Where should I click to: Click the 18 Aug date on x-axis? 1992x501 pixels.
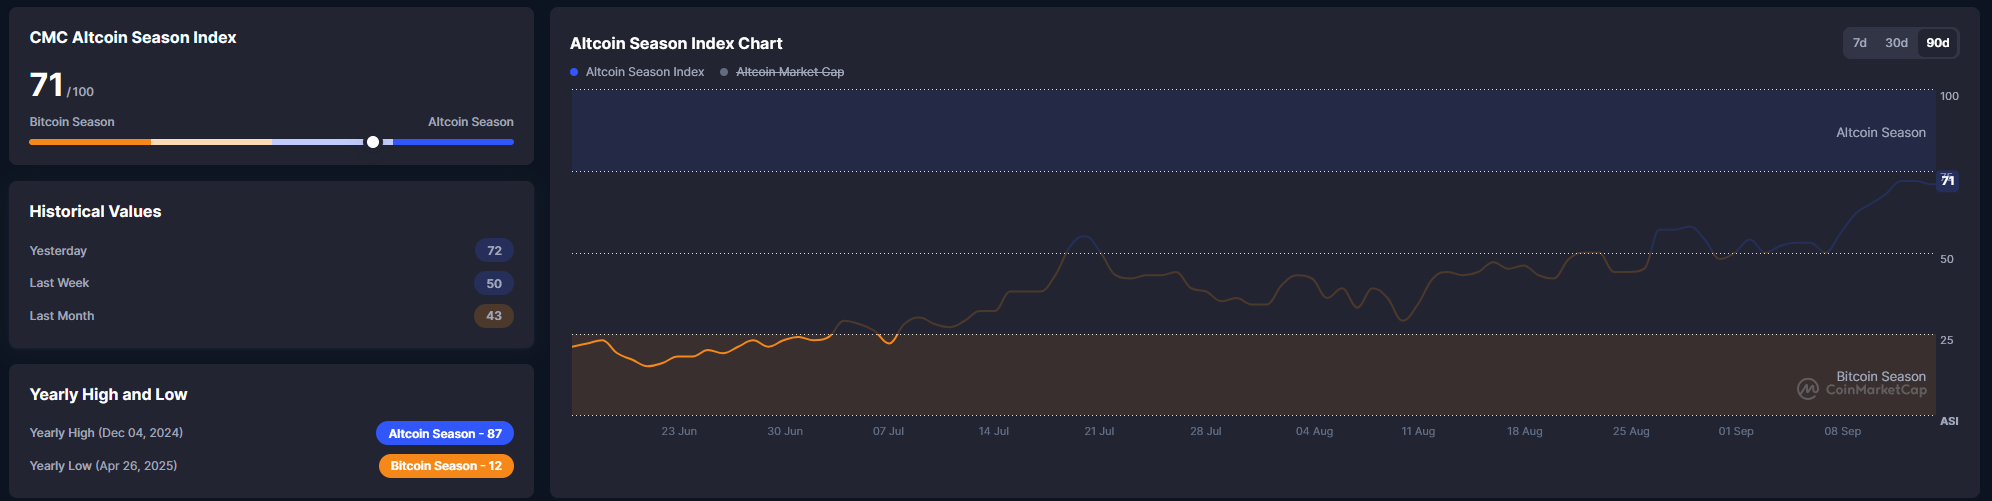(x=1525, y=431)
